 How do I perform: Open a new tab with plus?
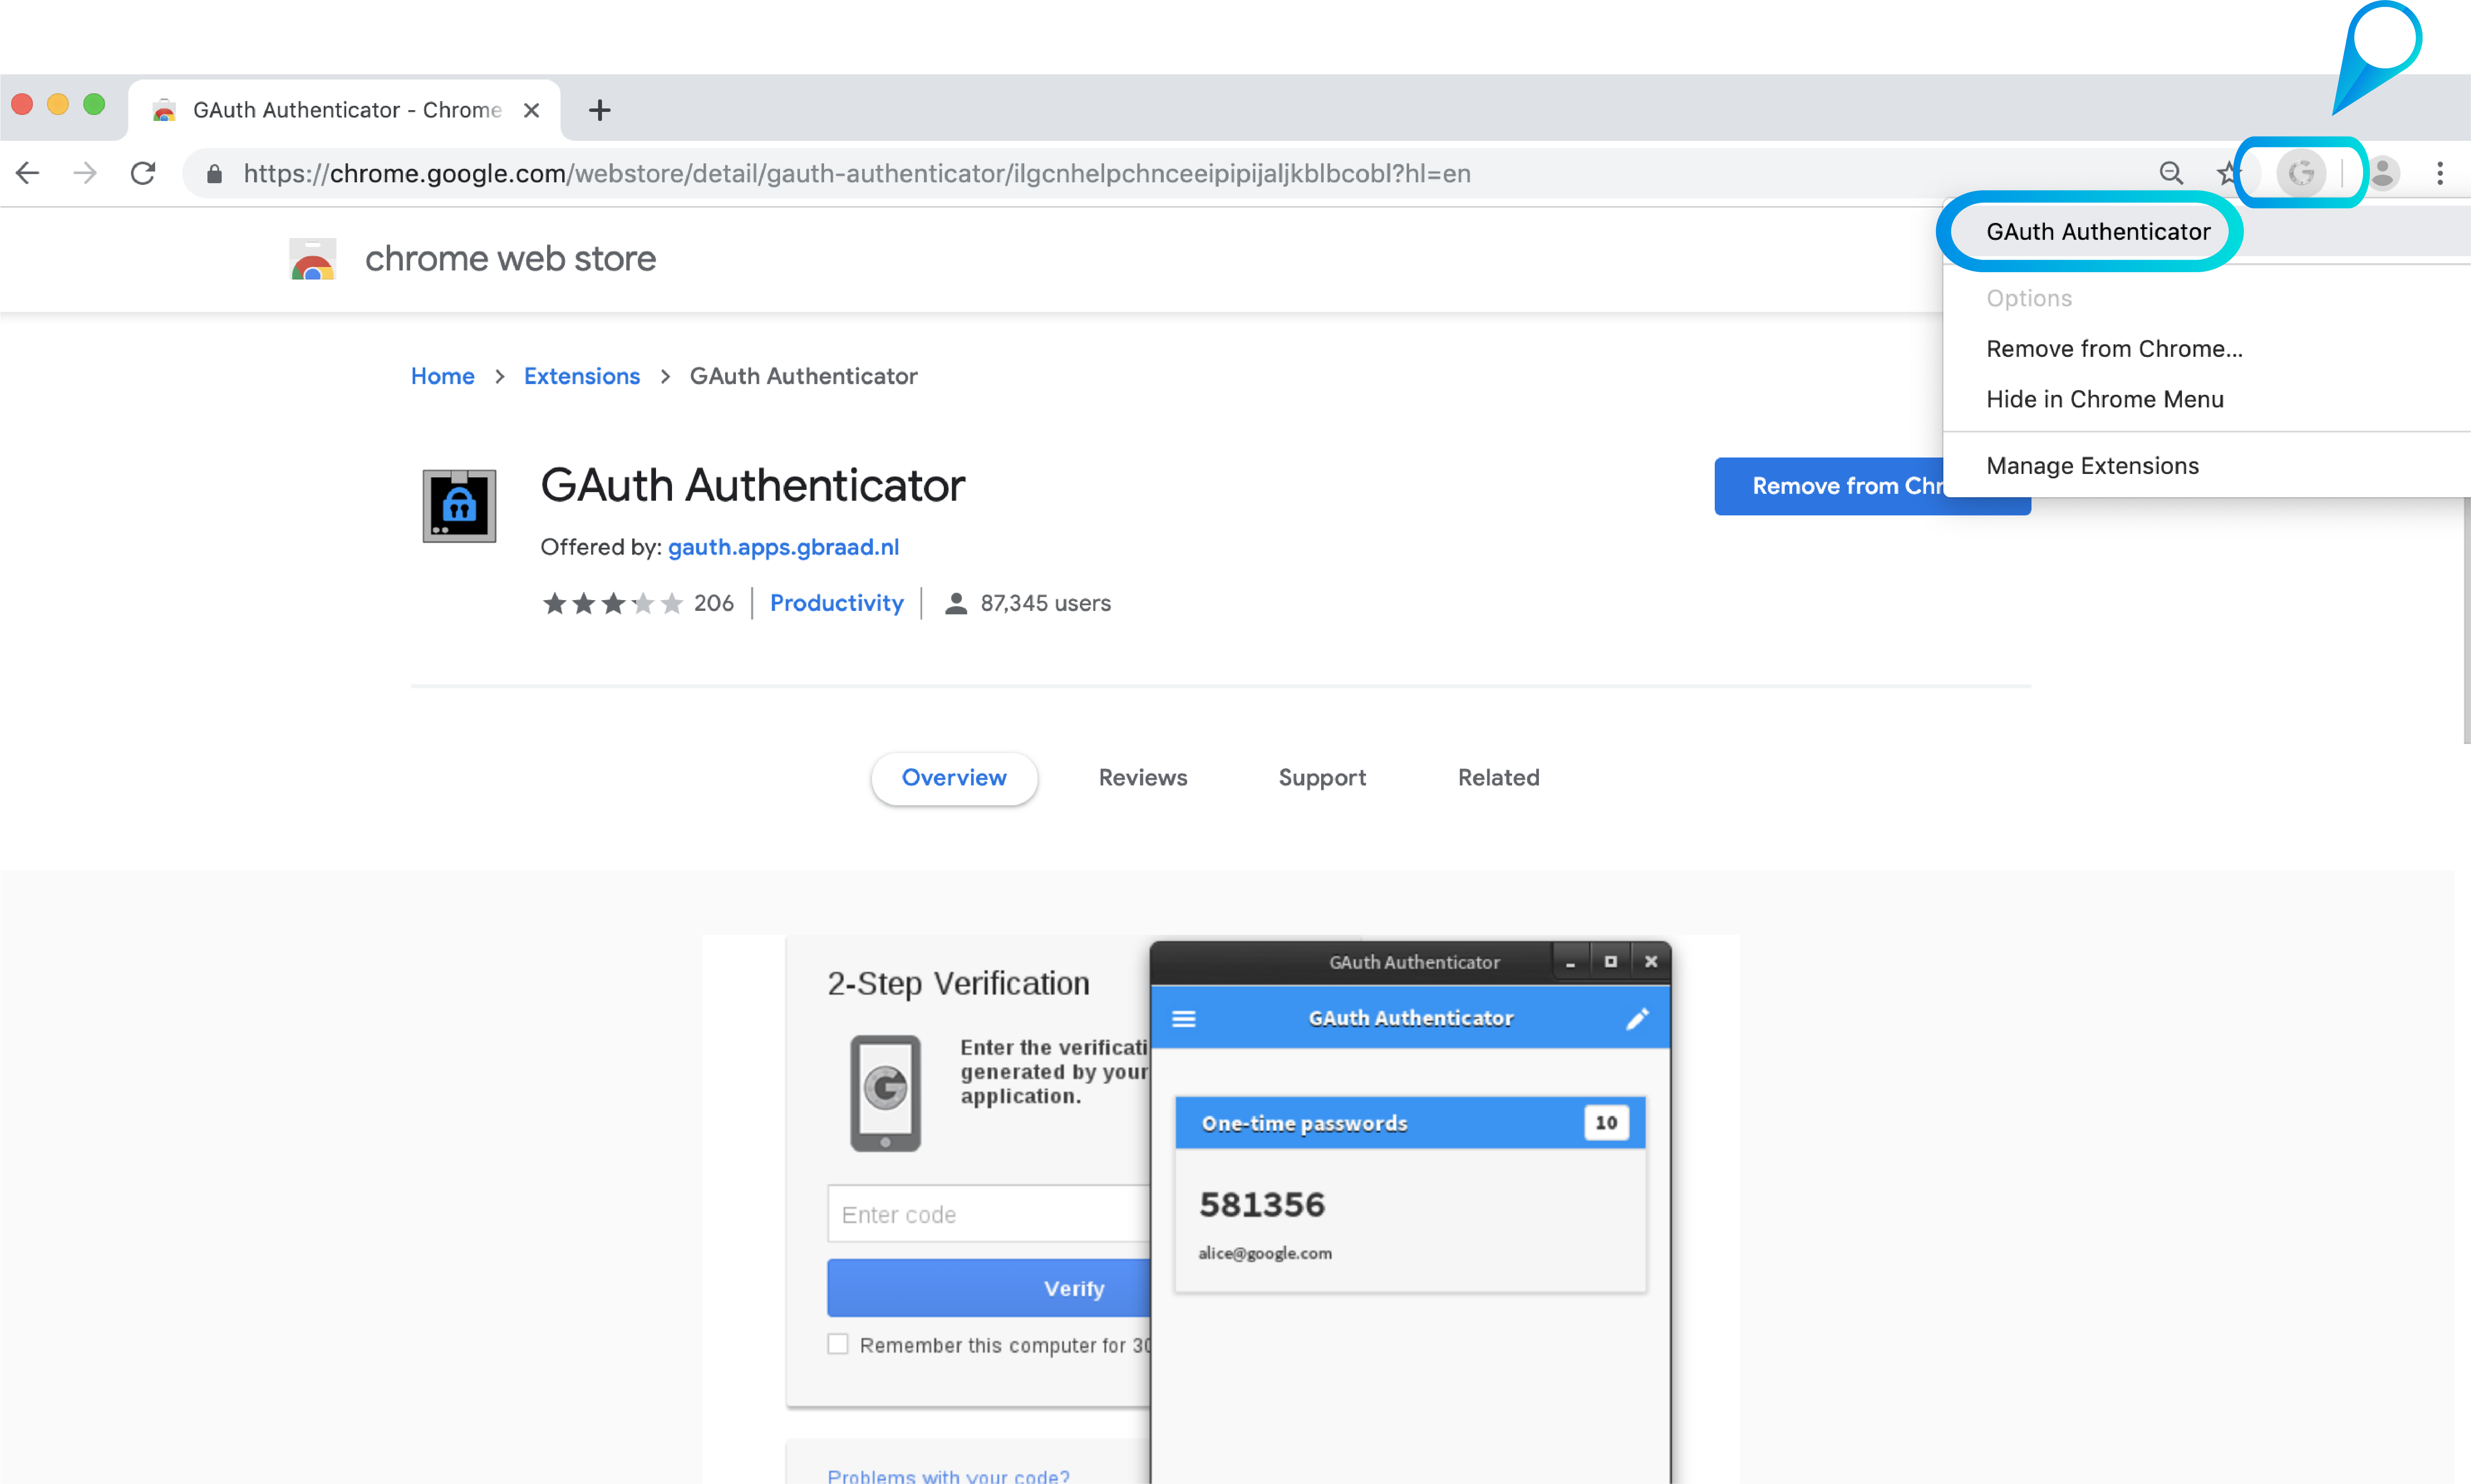599,110
